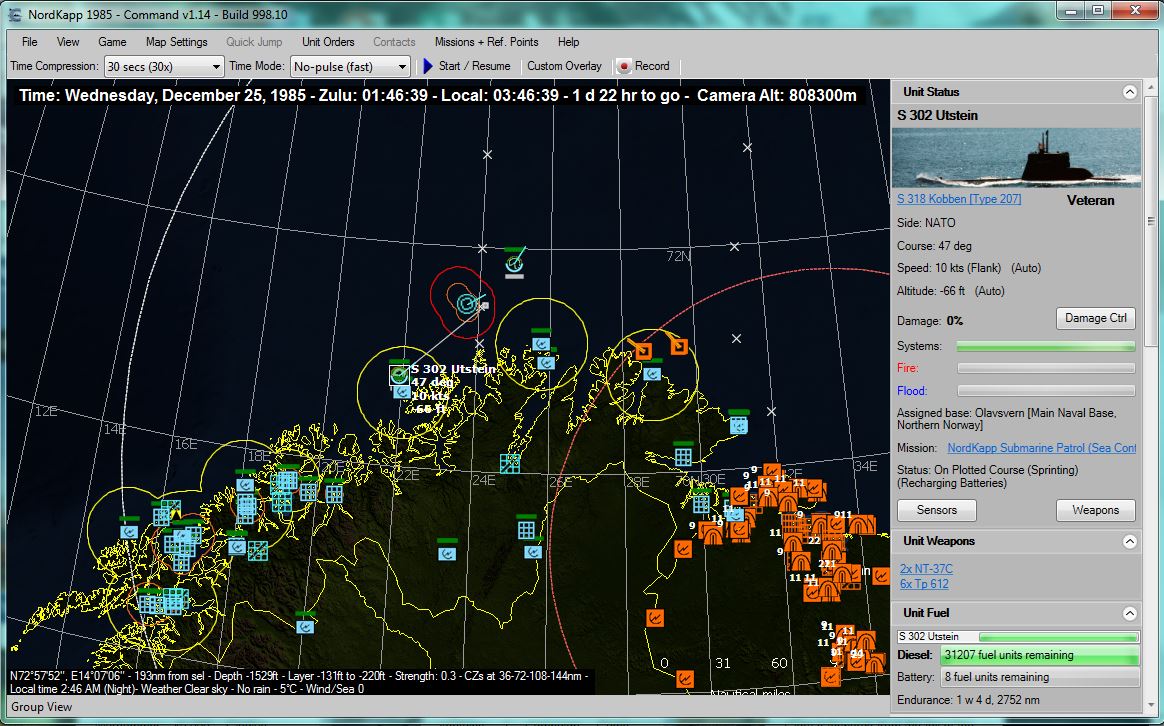Open the Map Settings menu

point(177,42)
